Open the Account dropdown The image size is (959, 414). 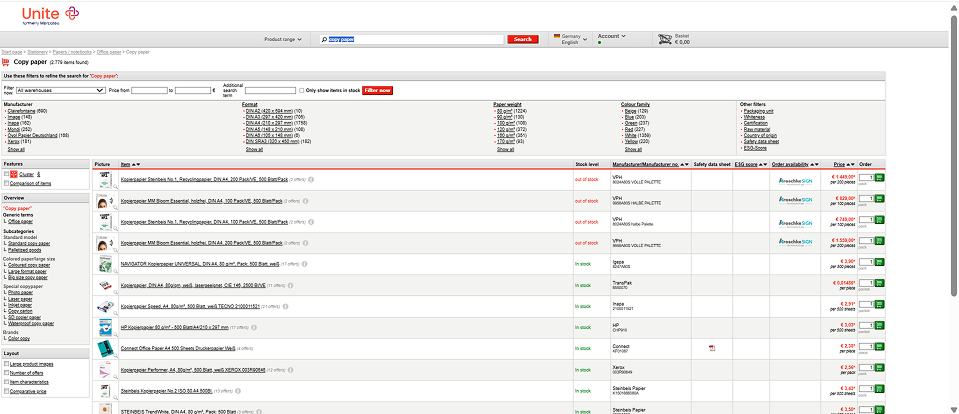612,36
